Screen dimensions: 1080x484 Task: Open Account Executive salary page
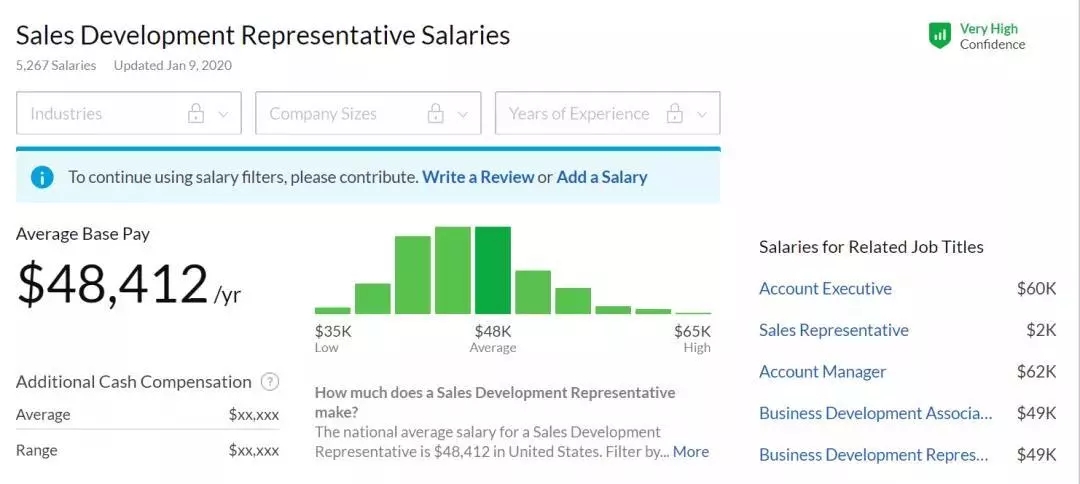[825, 289]
